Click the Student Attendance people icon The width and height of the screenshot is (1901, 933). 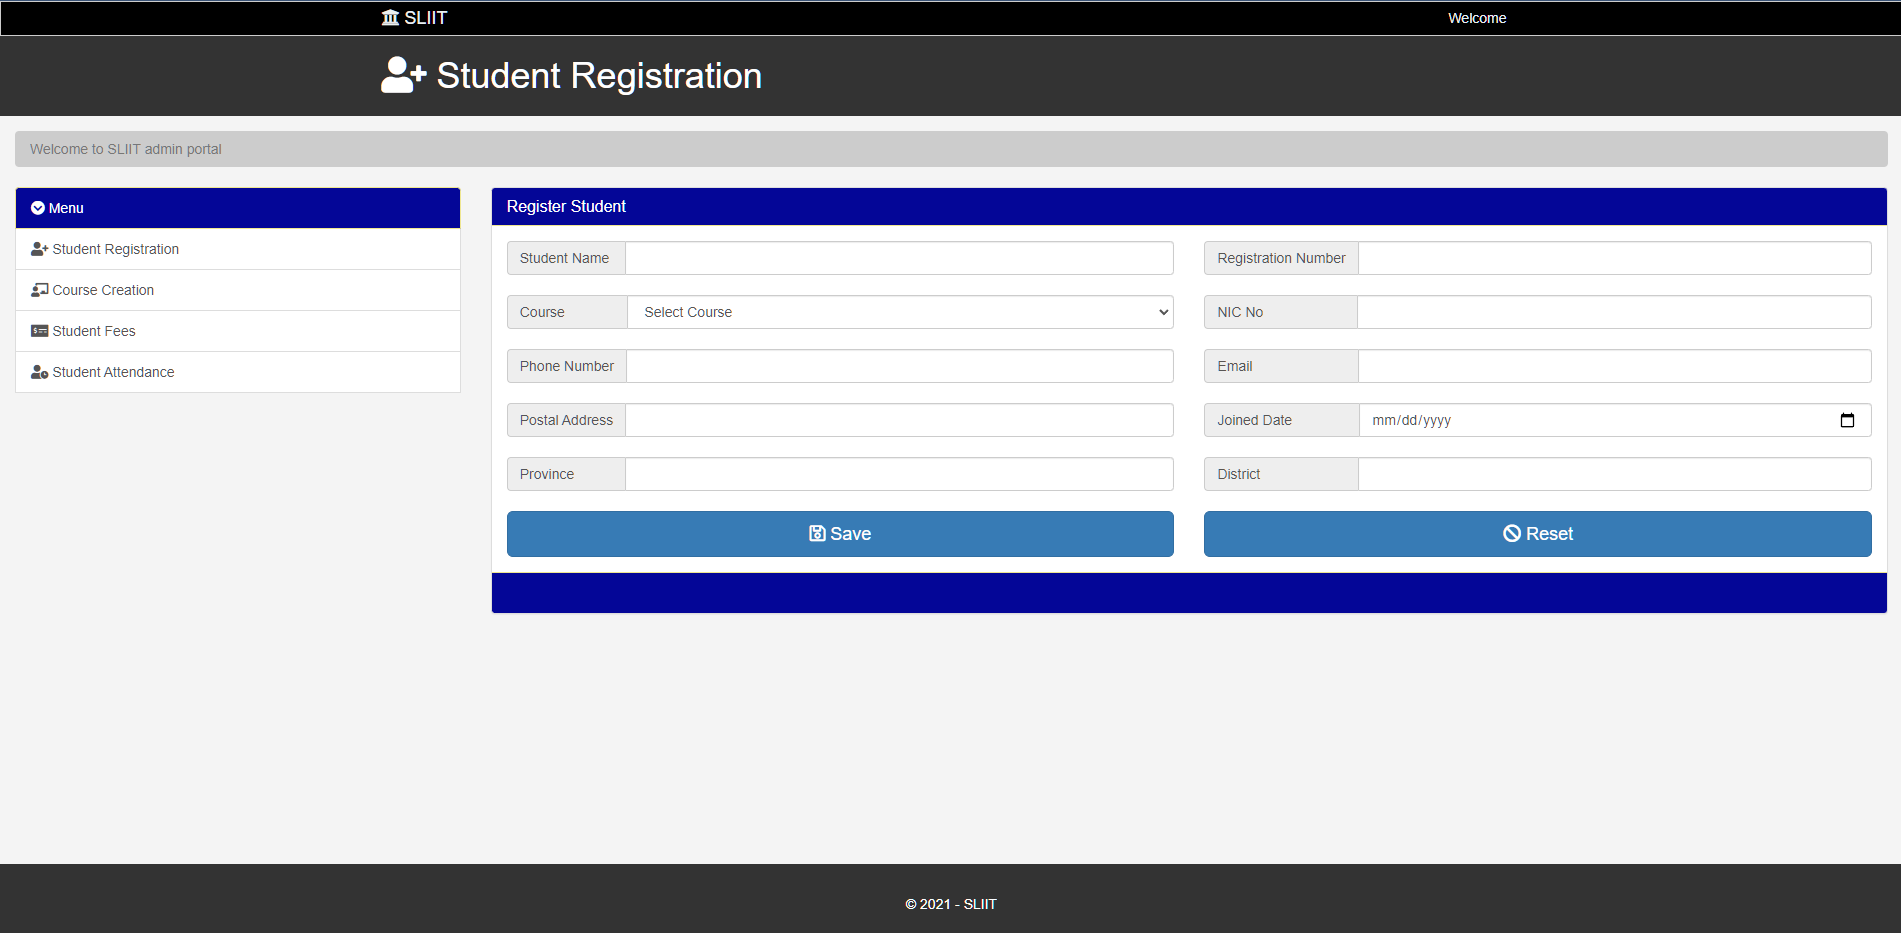(x=38, y=371)
